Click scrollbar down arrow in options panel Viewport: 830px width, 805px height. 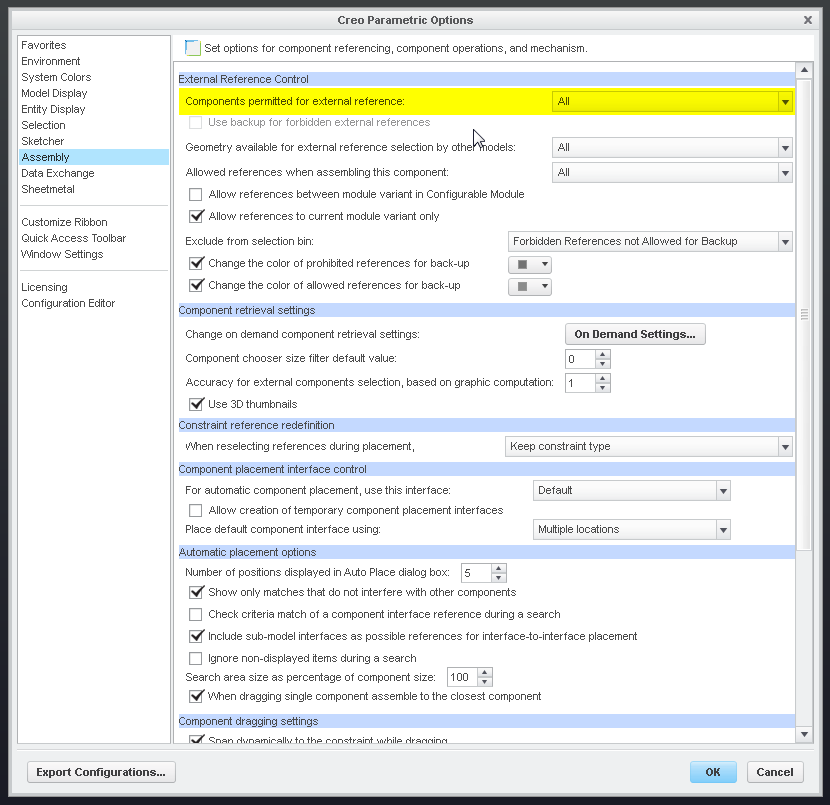pyautogui.click(x=804, y=734)
